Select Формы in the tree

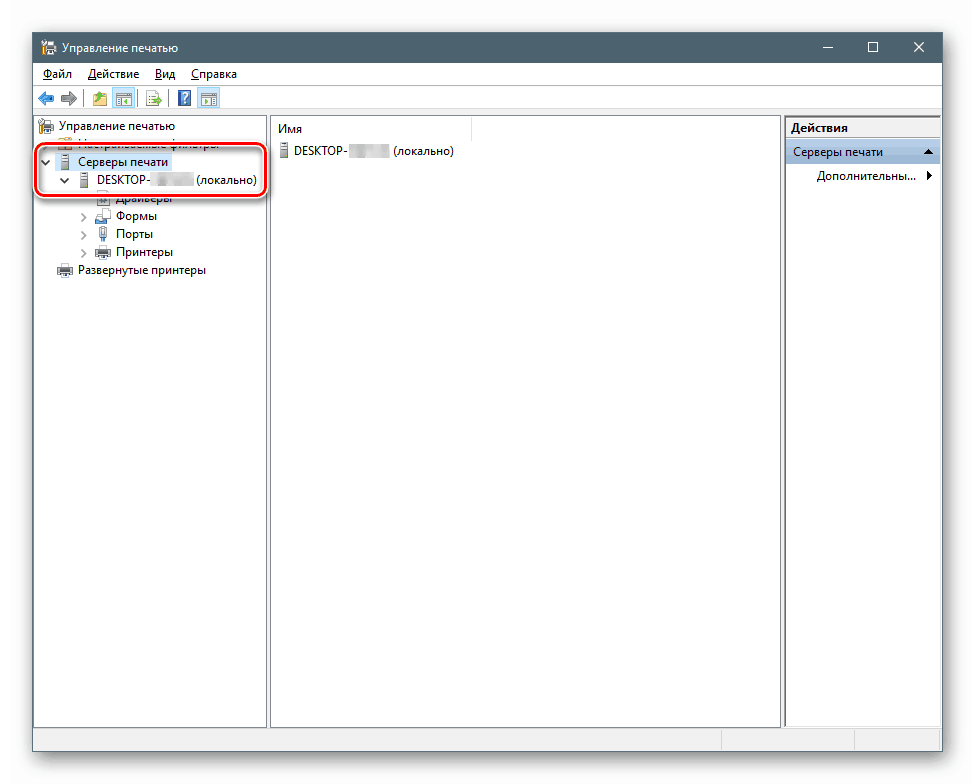pyautogui.click(x=136, y=216)
